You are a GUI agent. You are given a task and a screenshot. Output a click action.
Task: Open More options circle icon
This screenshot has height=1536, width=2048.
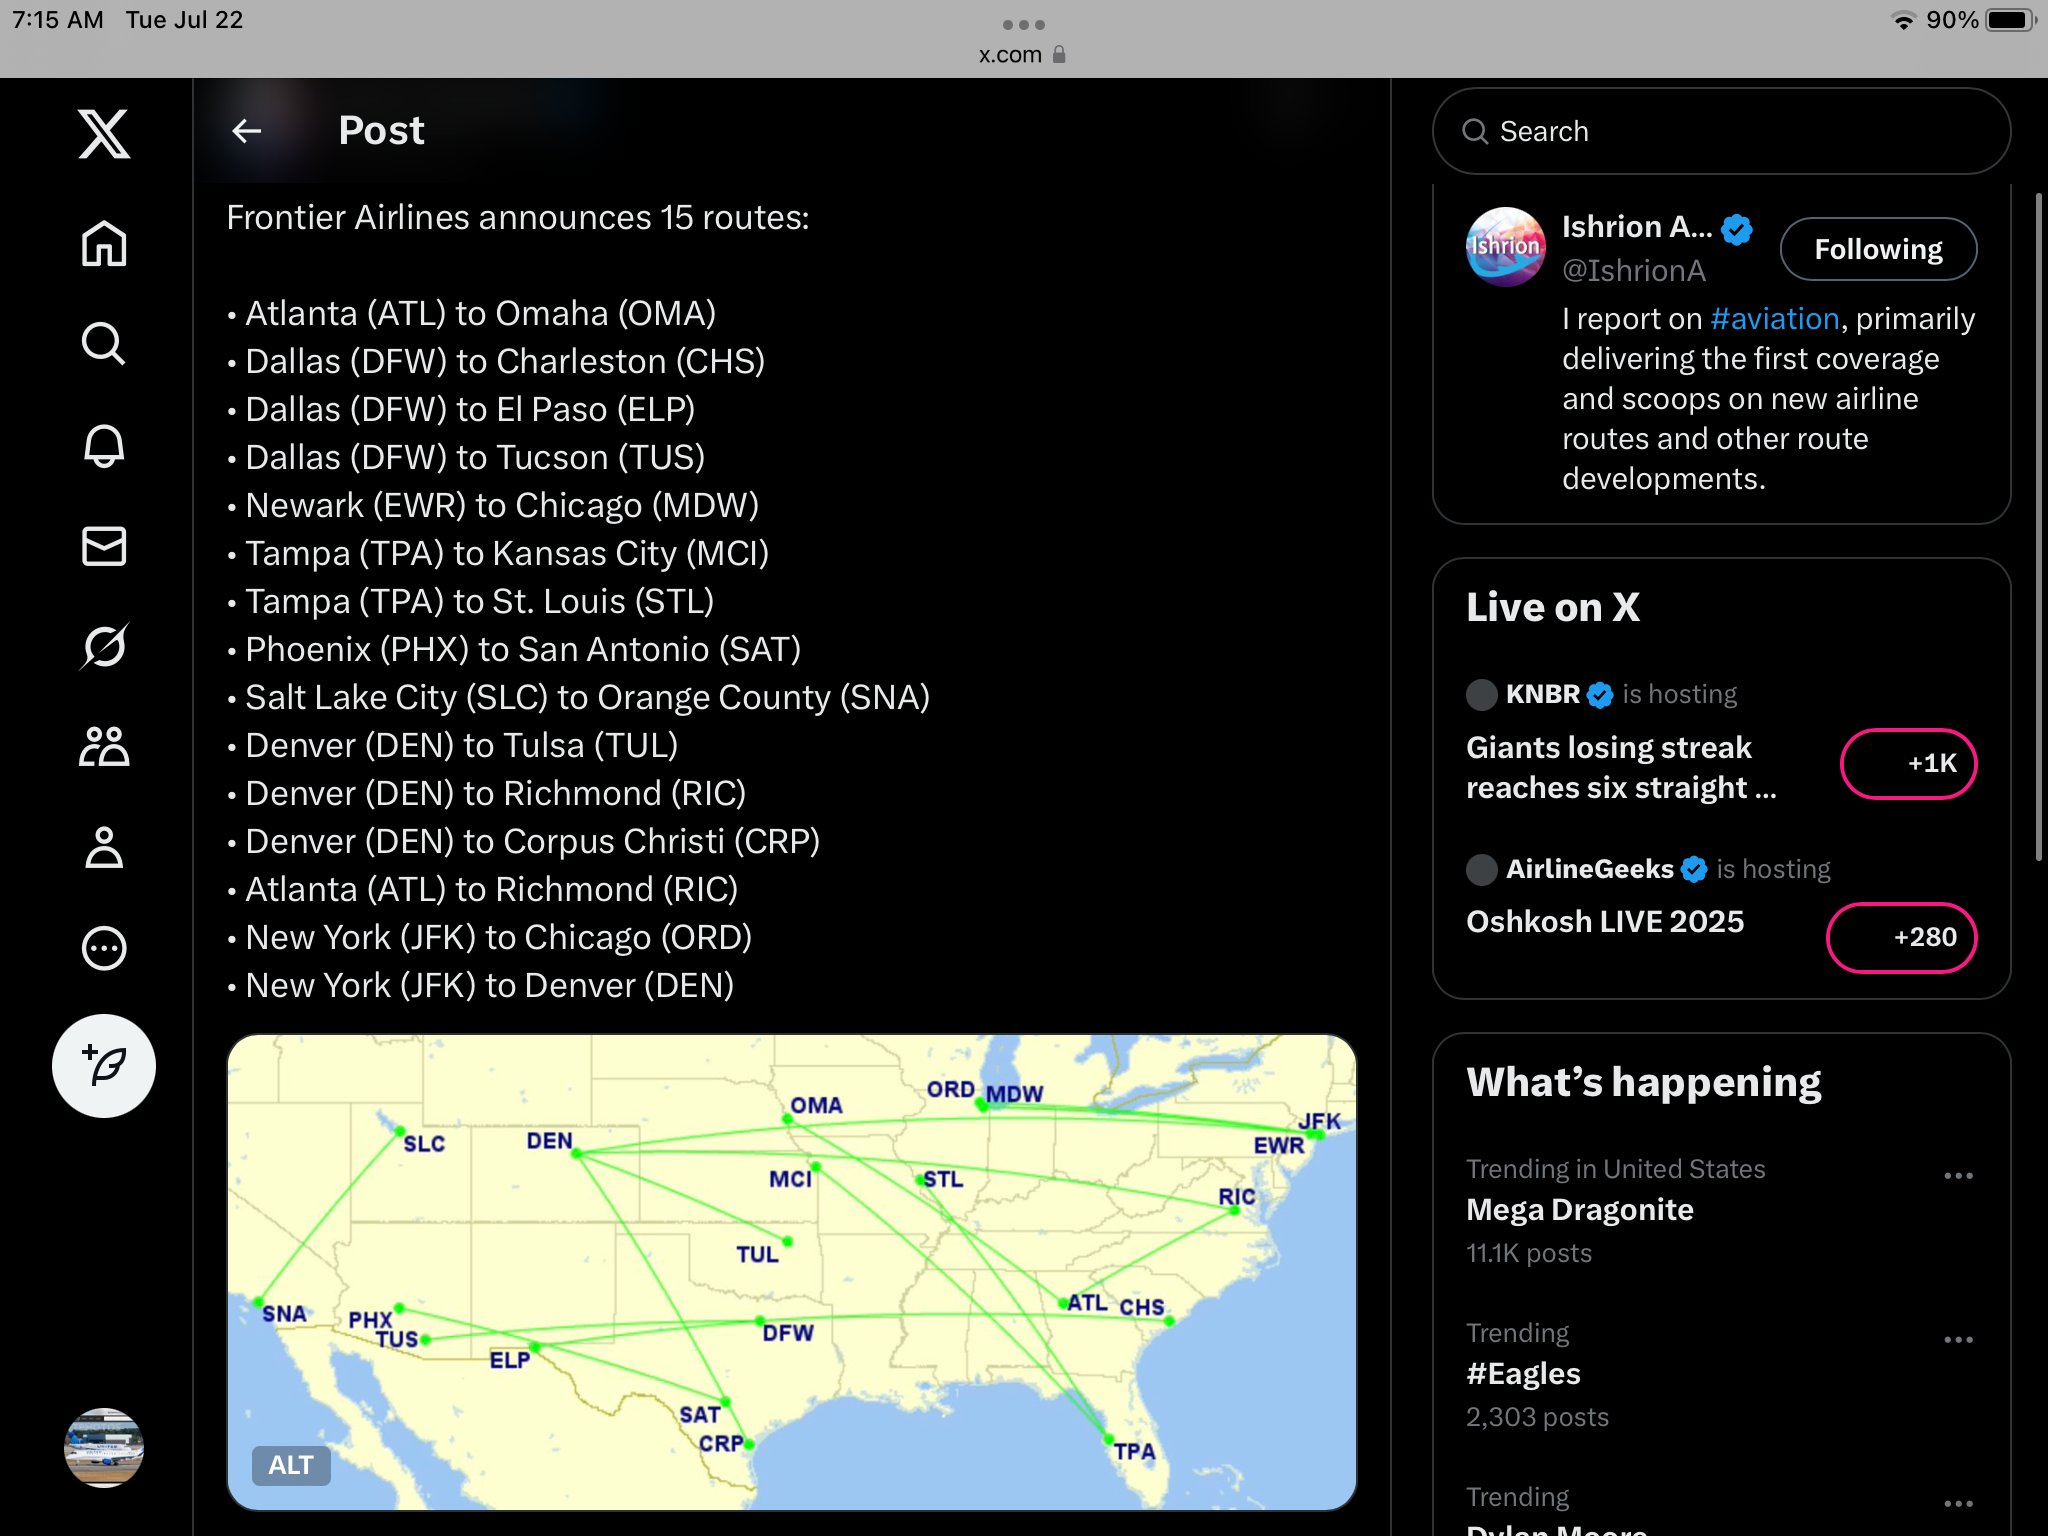coord(104,948)
